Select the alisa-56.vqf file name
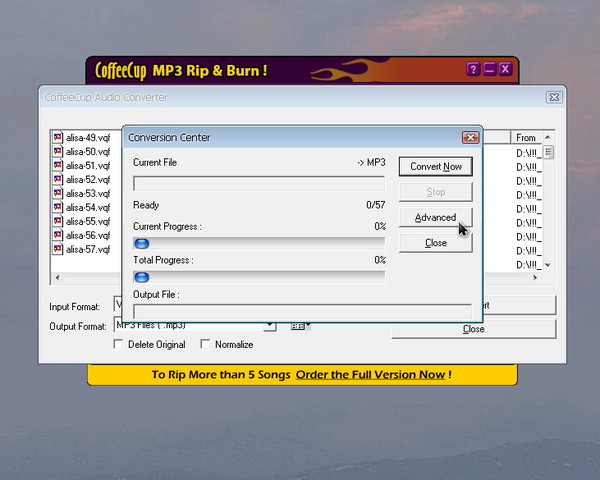Screen dimensions: 600x480 pos(88,235)
